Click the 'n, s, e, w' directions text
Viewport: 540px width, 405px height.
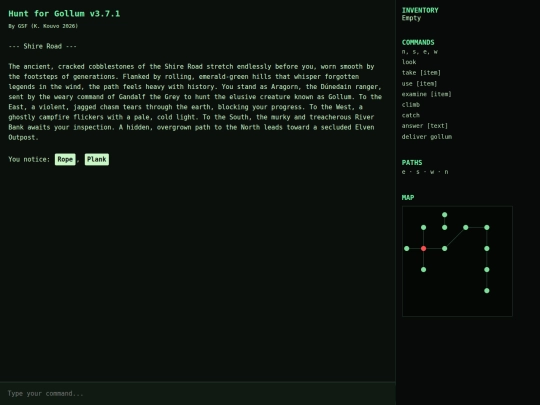[419, 52]
